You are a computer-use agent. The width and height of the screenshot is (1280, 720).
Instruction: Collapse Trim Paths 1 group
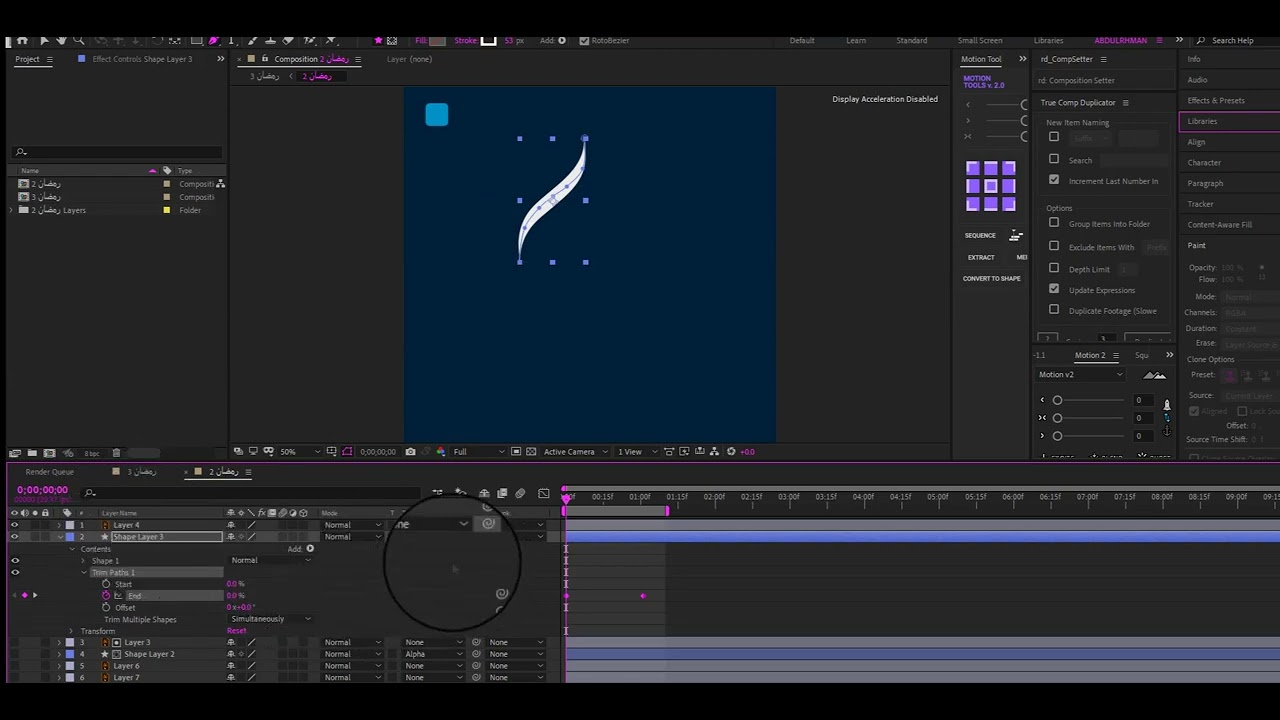click(84, 573)
